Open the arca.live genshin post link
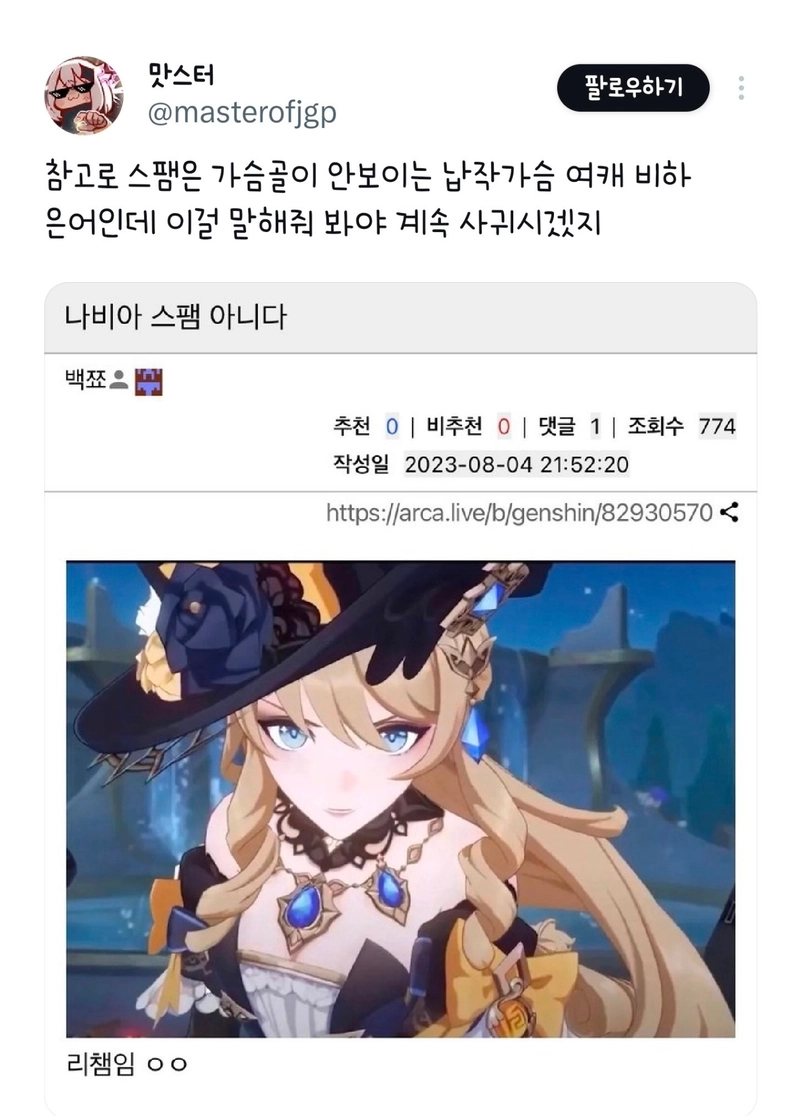Viewport: 800px width, 1116px height. [519, 512]
